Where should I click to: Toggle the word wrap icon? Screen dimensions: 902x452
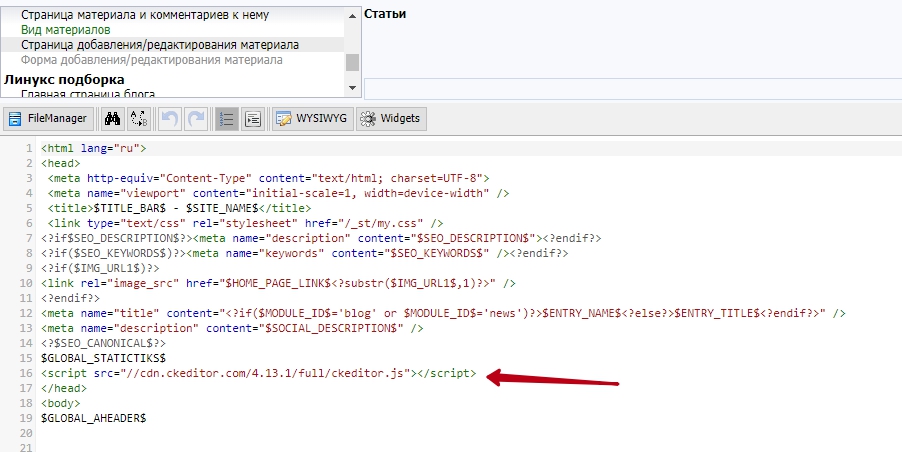253,119
